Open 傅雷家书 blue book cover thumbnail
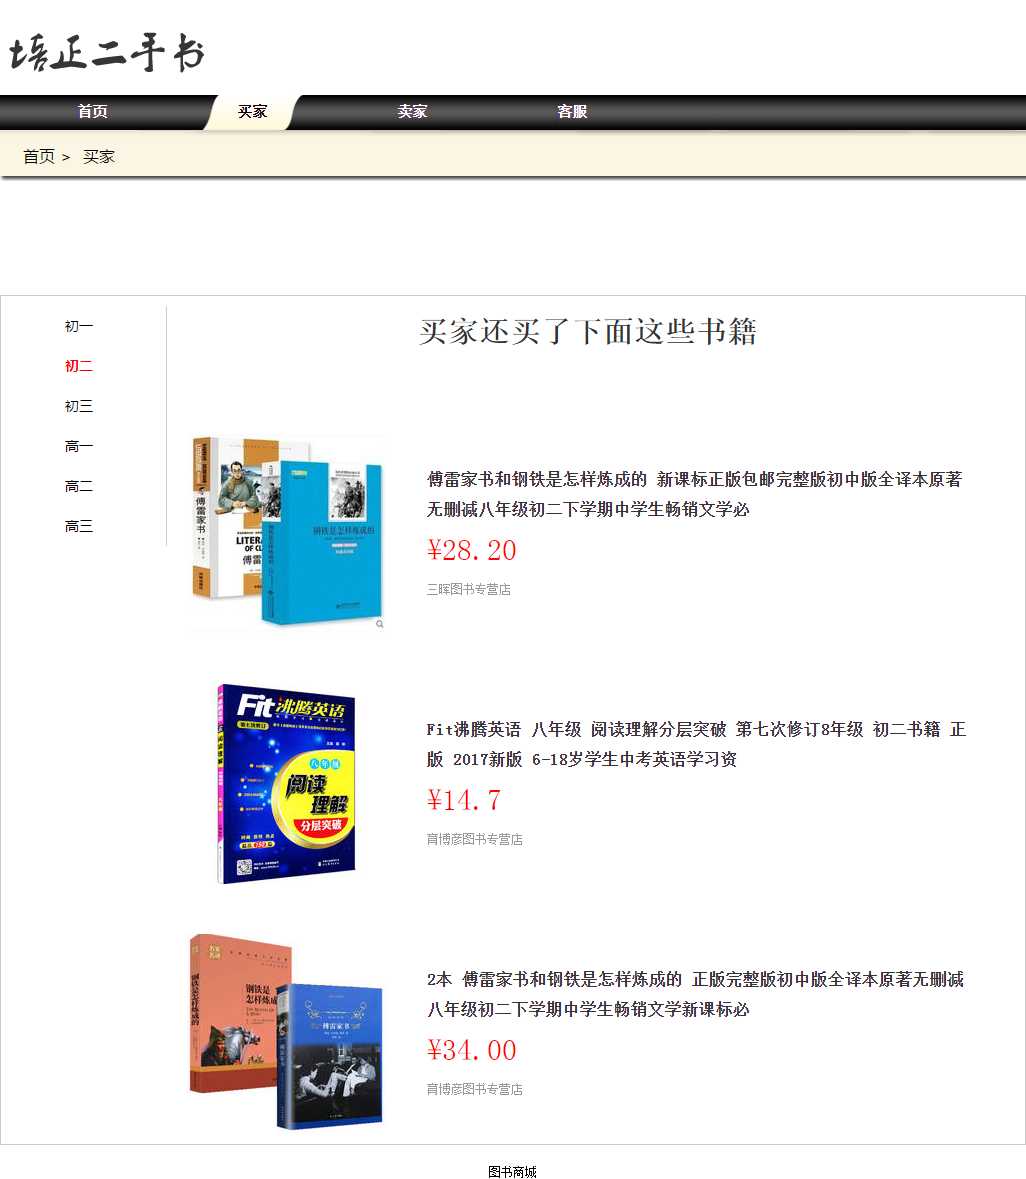1026x1179 pixels. pos(288,533)
